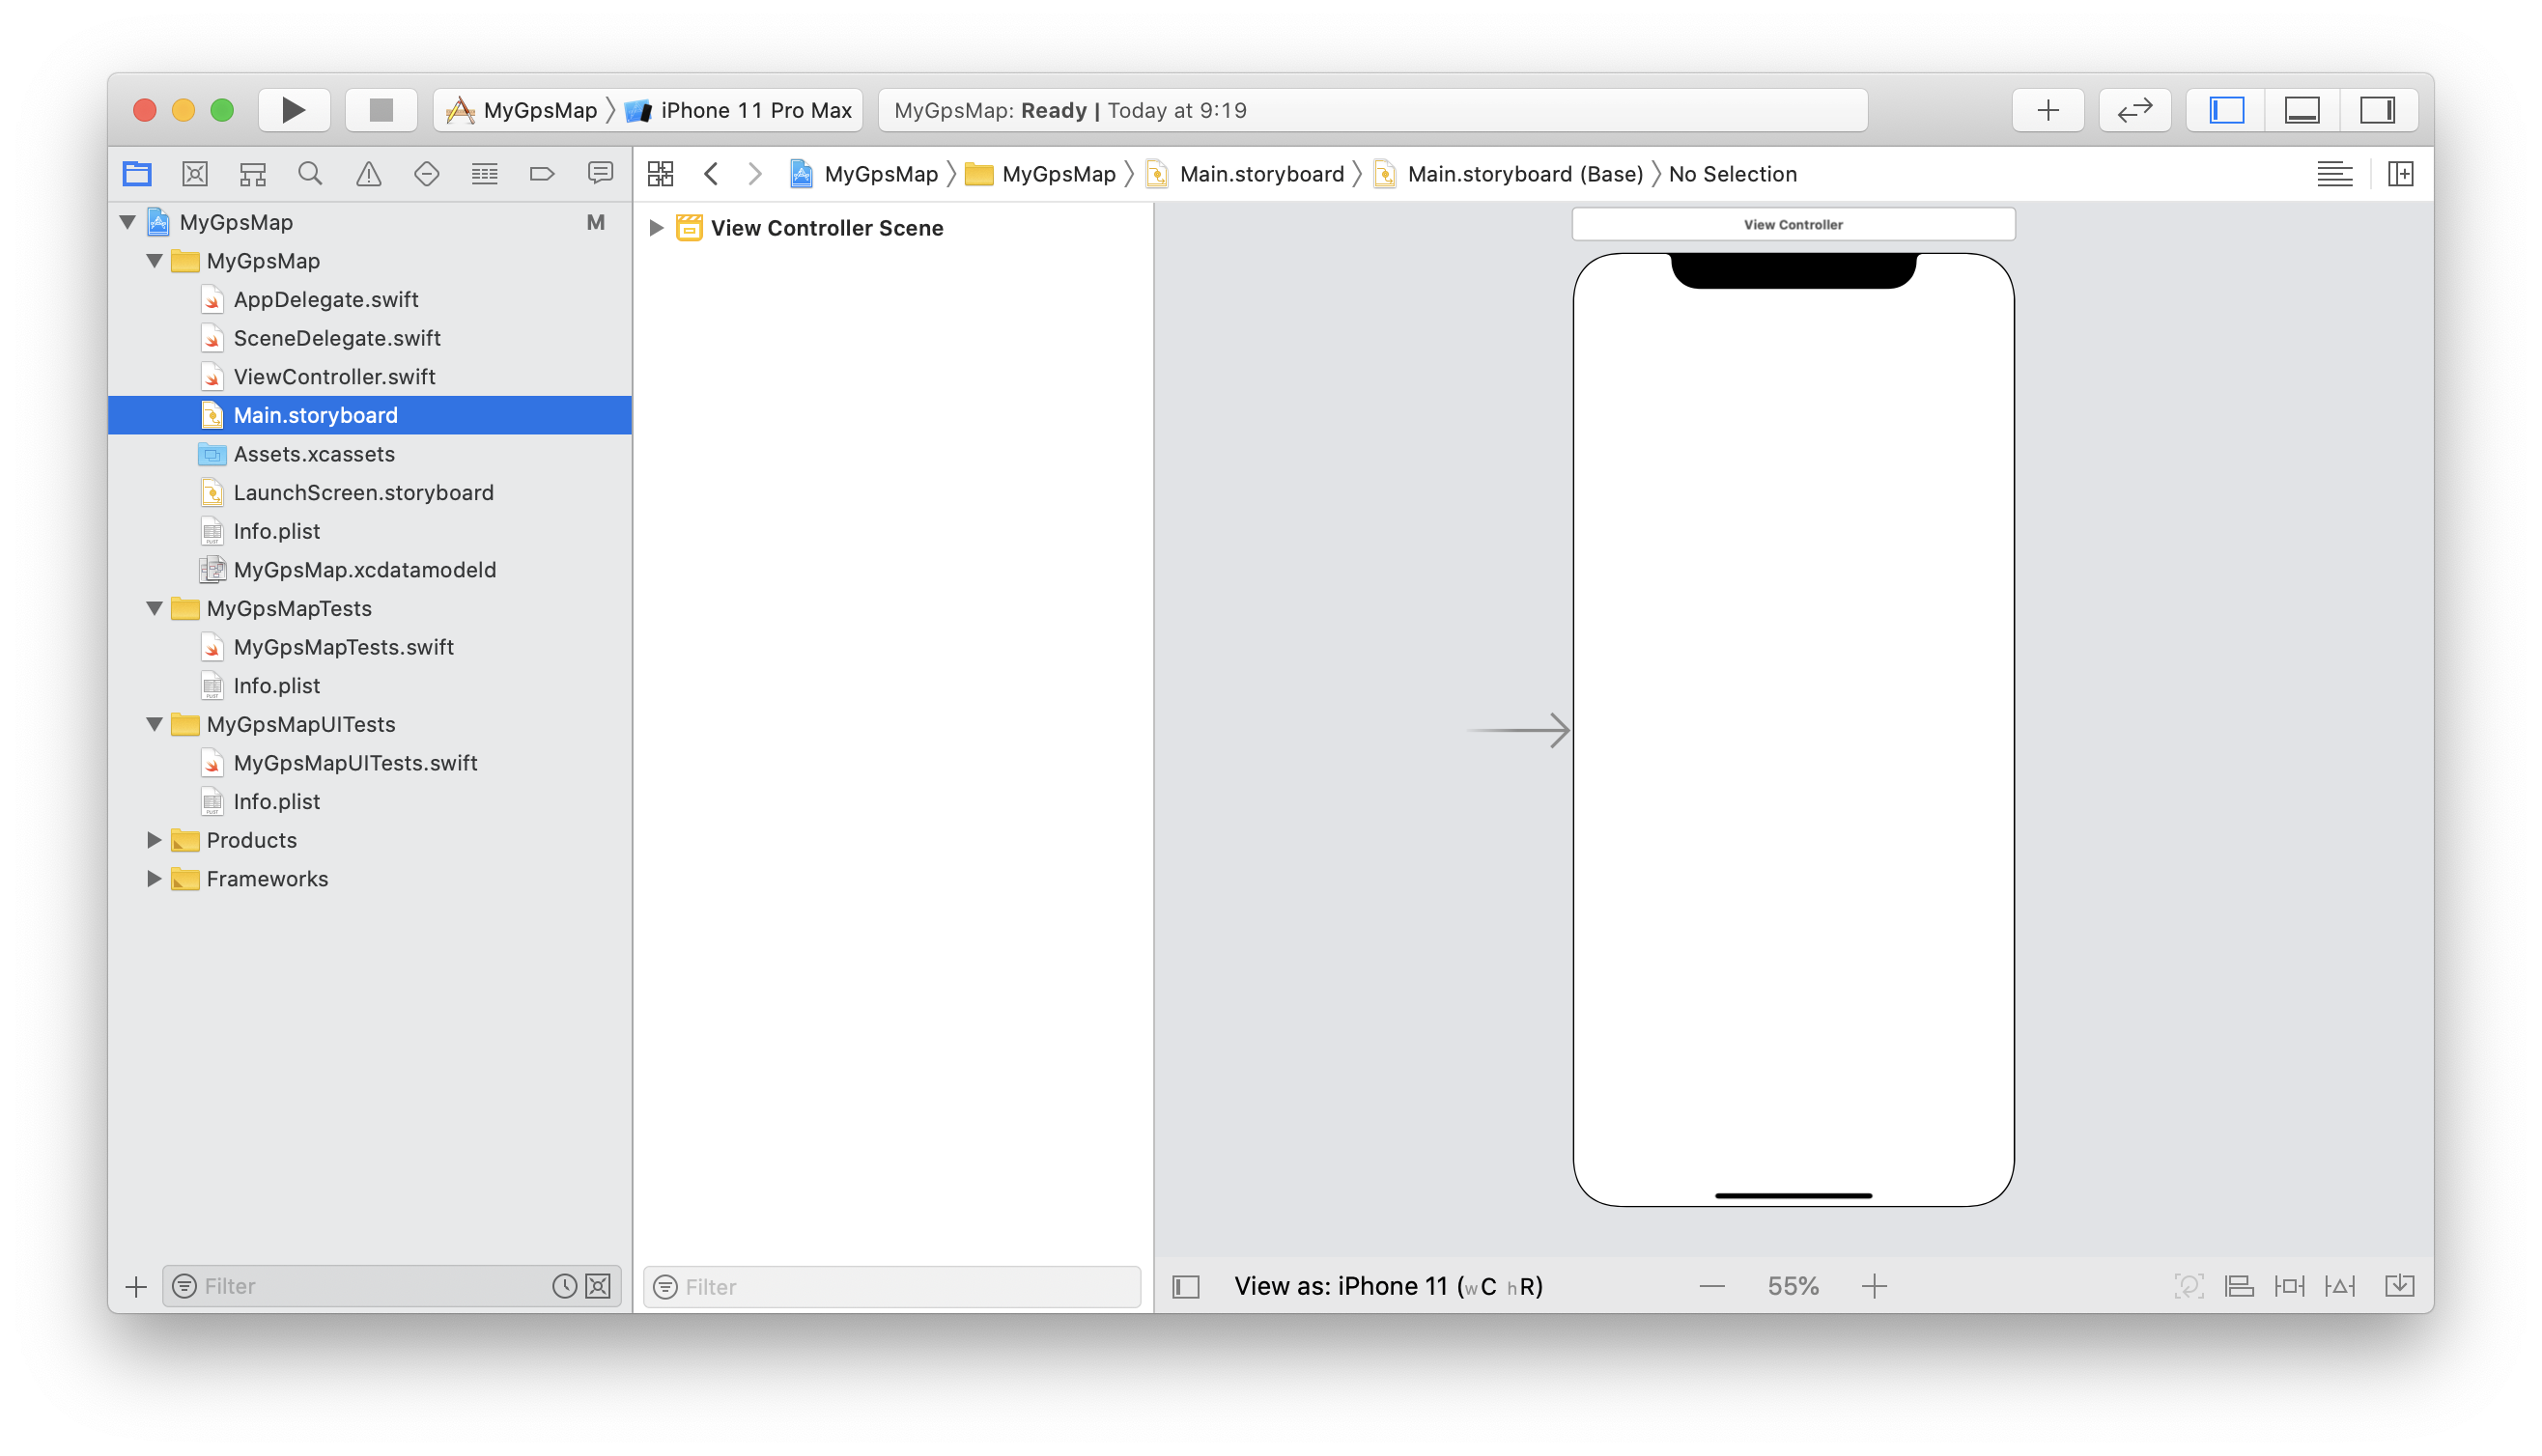Screen dimensions: 2542x1456
Task: Click the Navigator/folder icon in toolbar
Action: coord(136,173)
